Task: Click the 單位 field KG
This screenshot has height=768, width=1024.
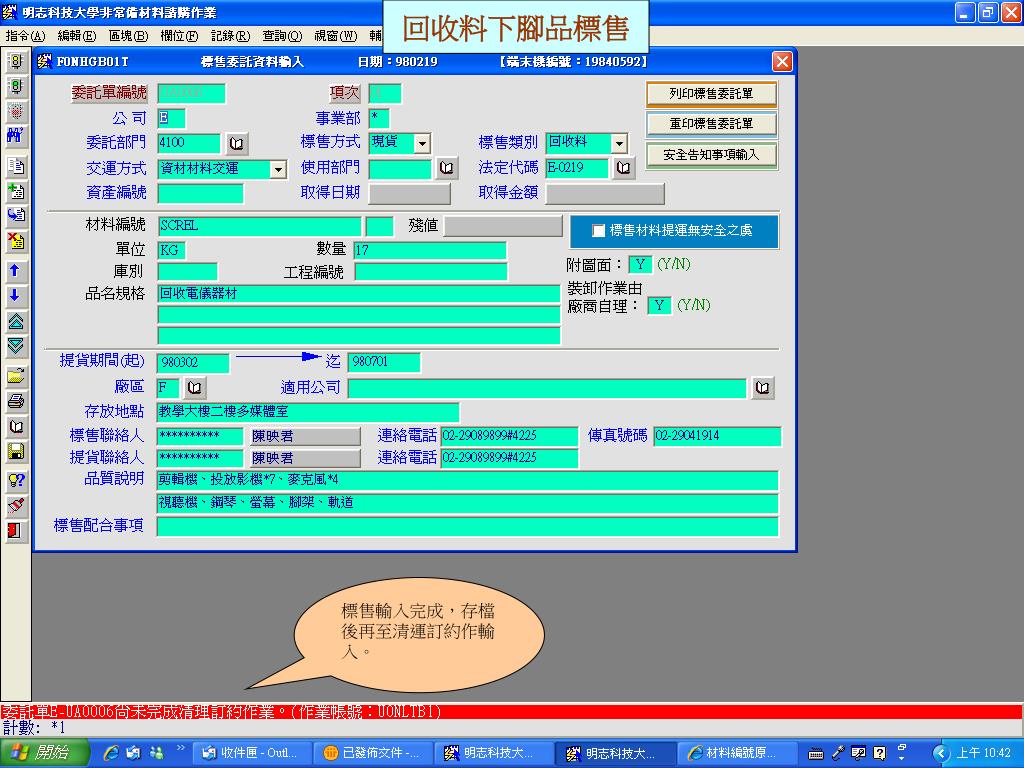Action: tap(172, 250)
